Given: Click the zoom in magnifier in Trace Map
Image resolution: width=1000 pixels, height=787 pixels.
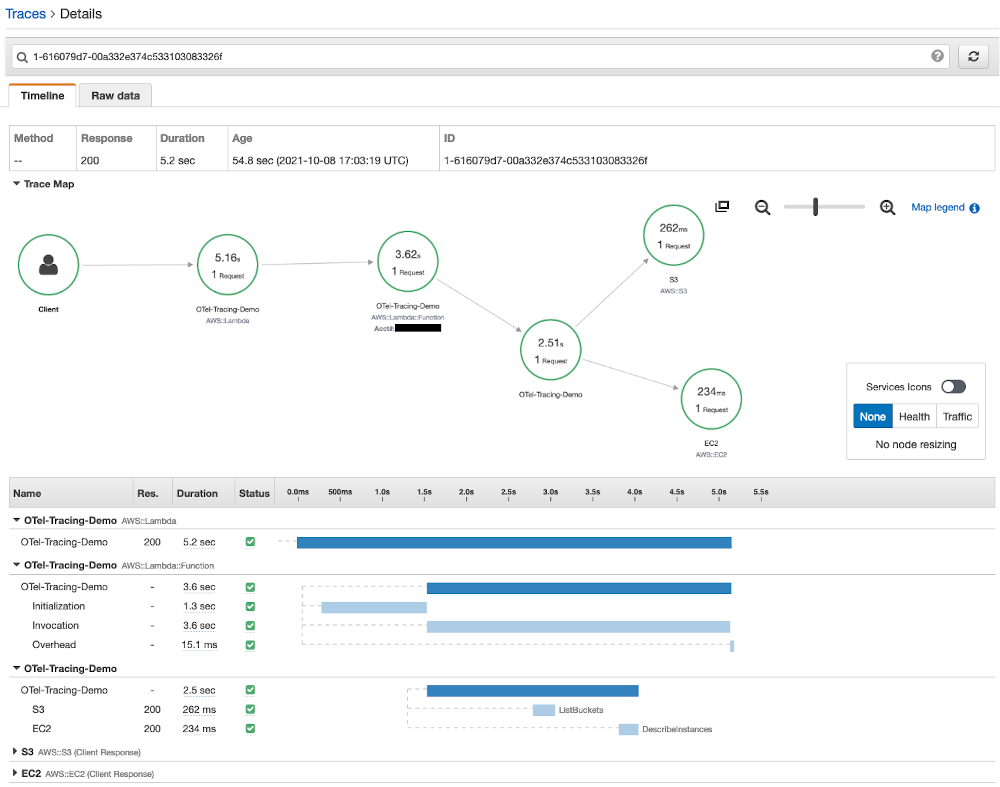Looking at the screenshot, I should pos(887,207).
